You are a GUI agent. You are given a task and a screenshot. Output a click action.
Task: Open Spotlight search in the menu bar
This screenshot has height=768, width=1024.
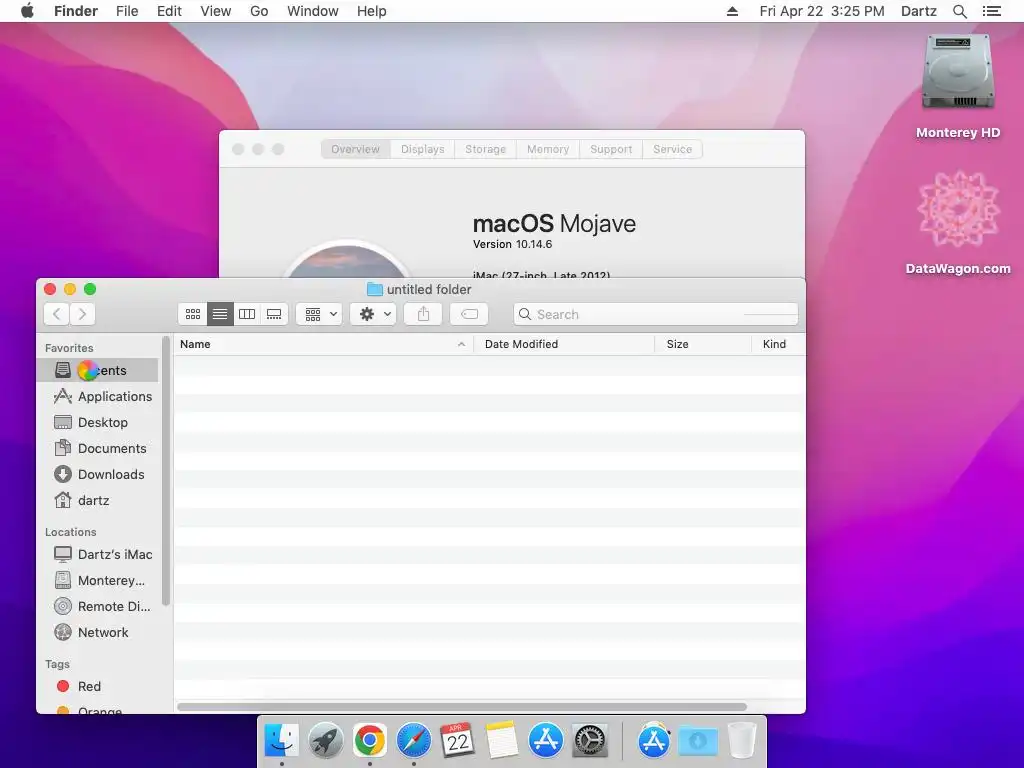[x=959, y=11]
